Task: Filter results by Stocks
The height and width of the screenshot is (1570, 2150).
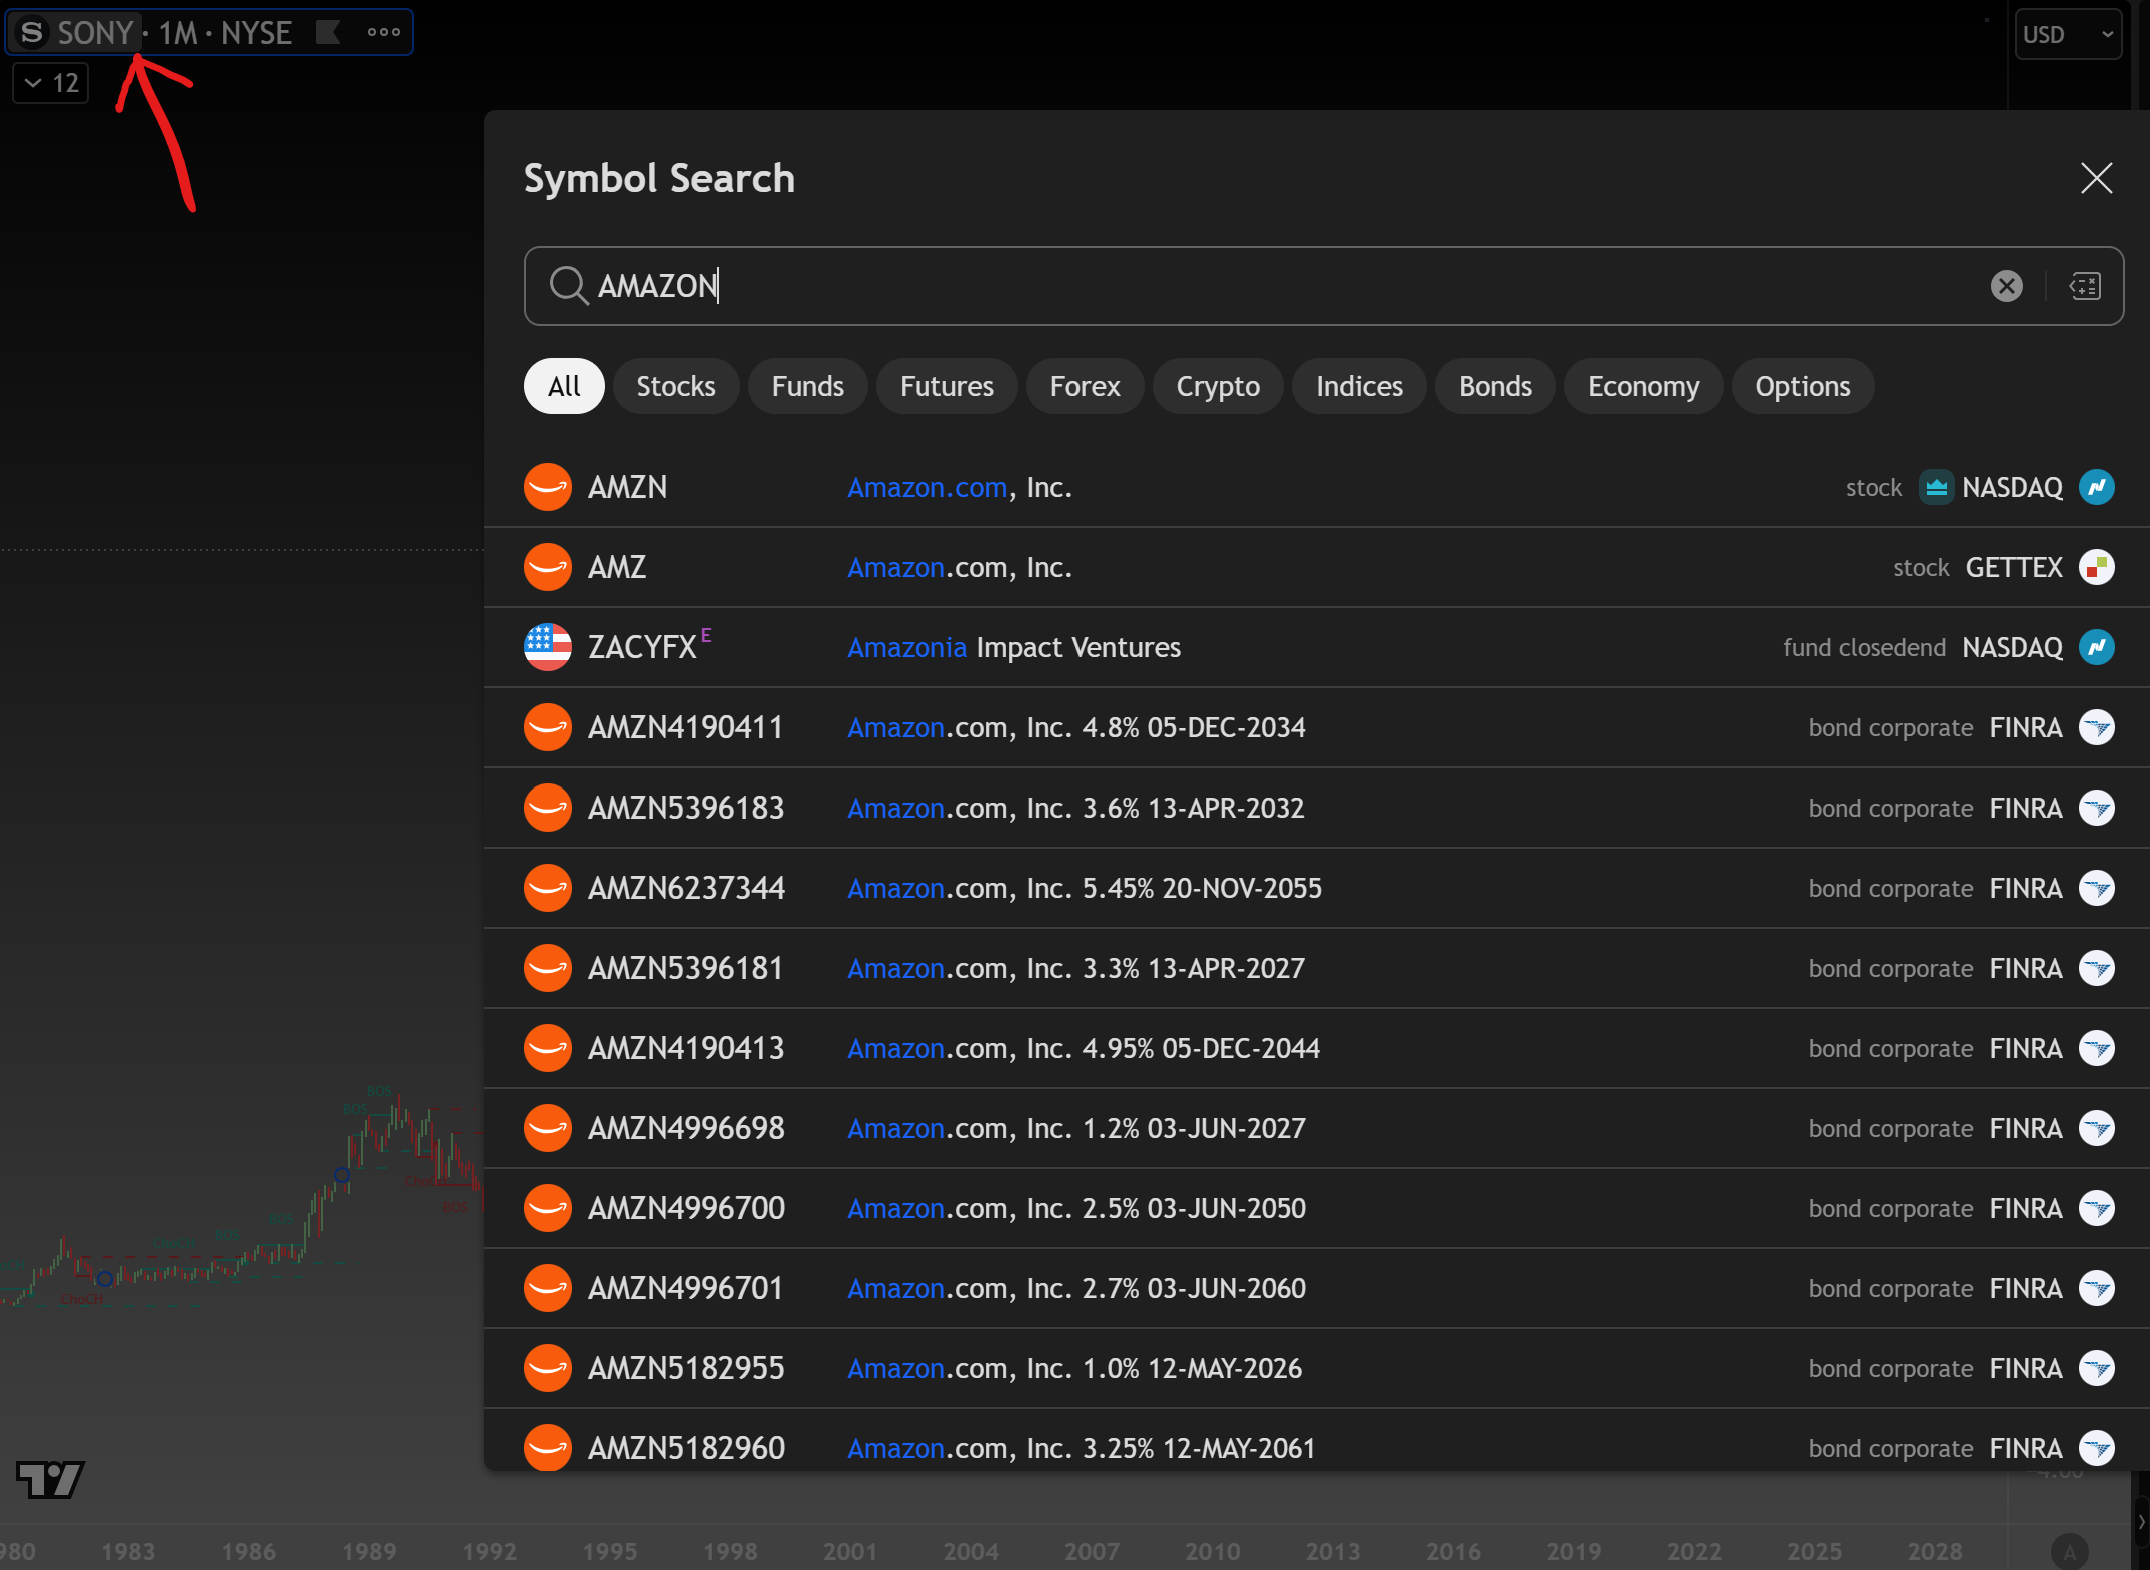Action: click(676, 386)
